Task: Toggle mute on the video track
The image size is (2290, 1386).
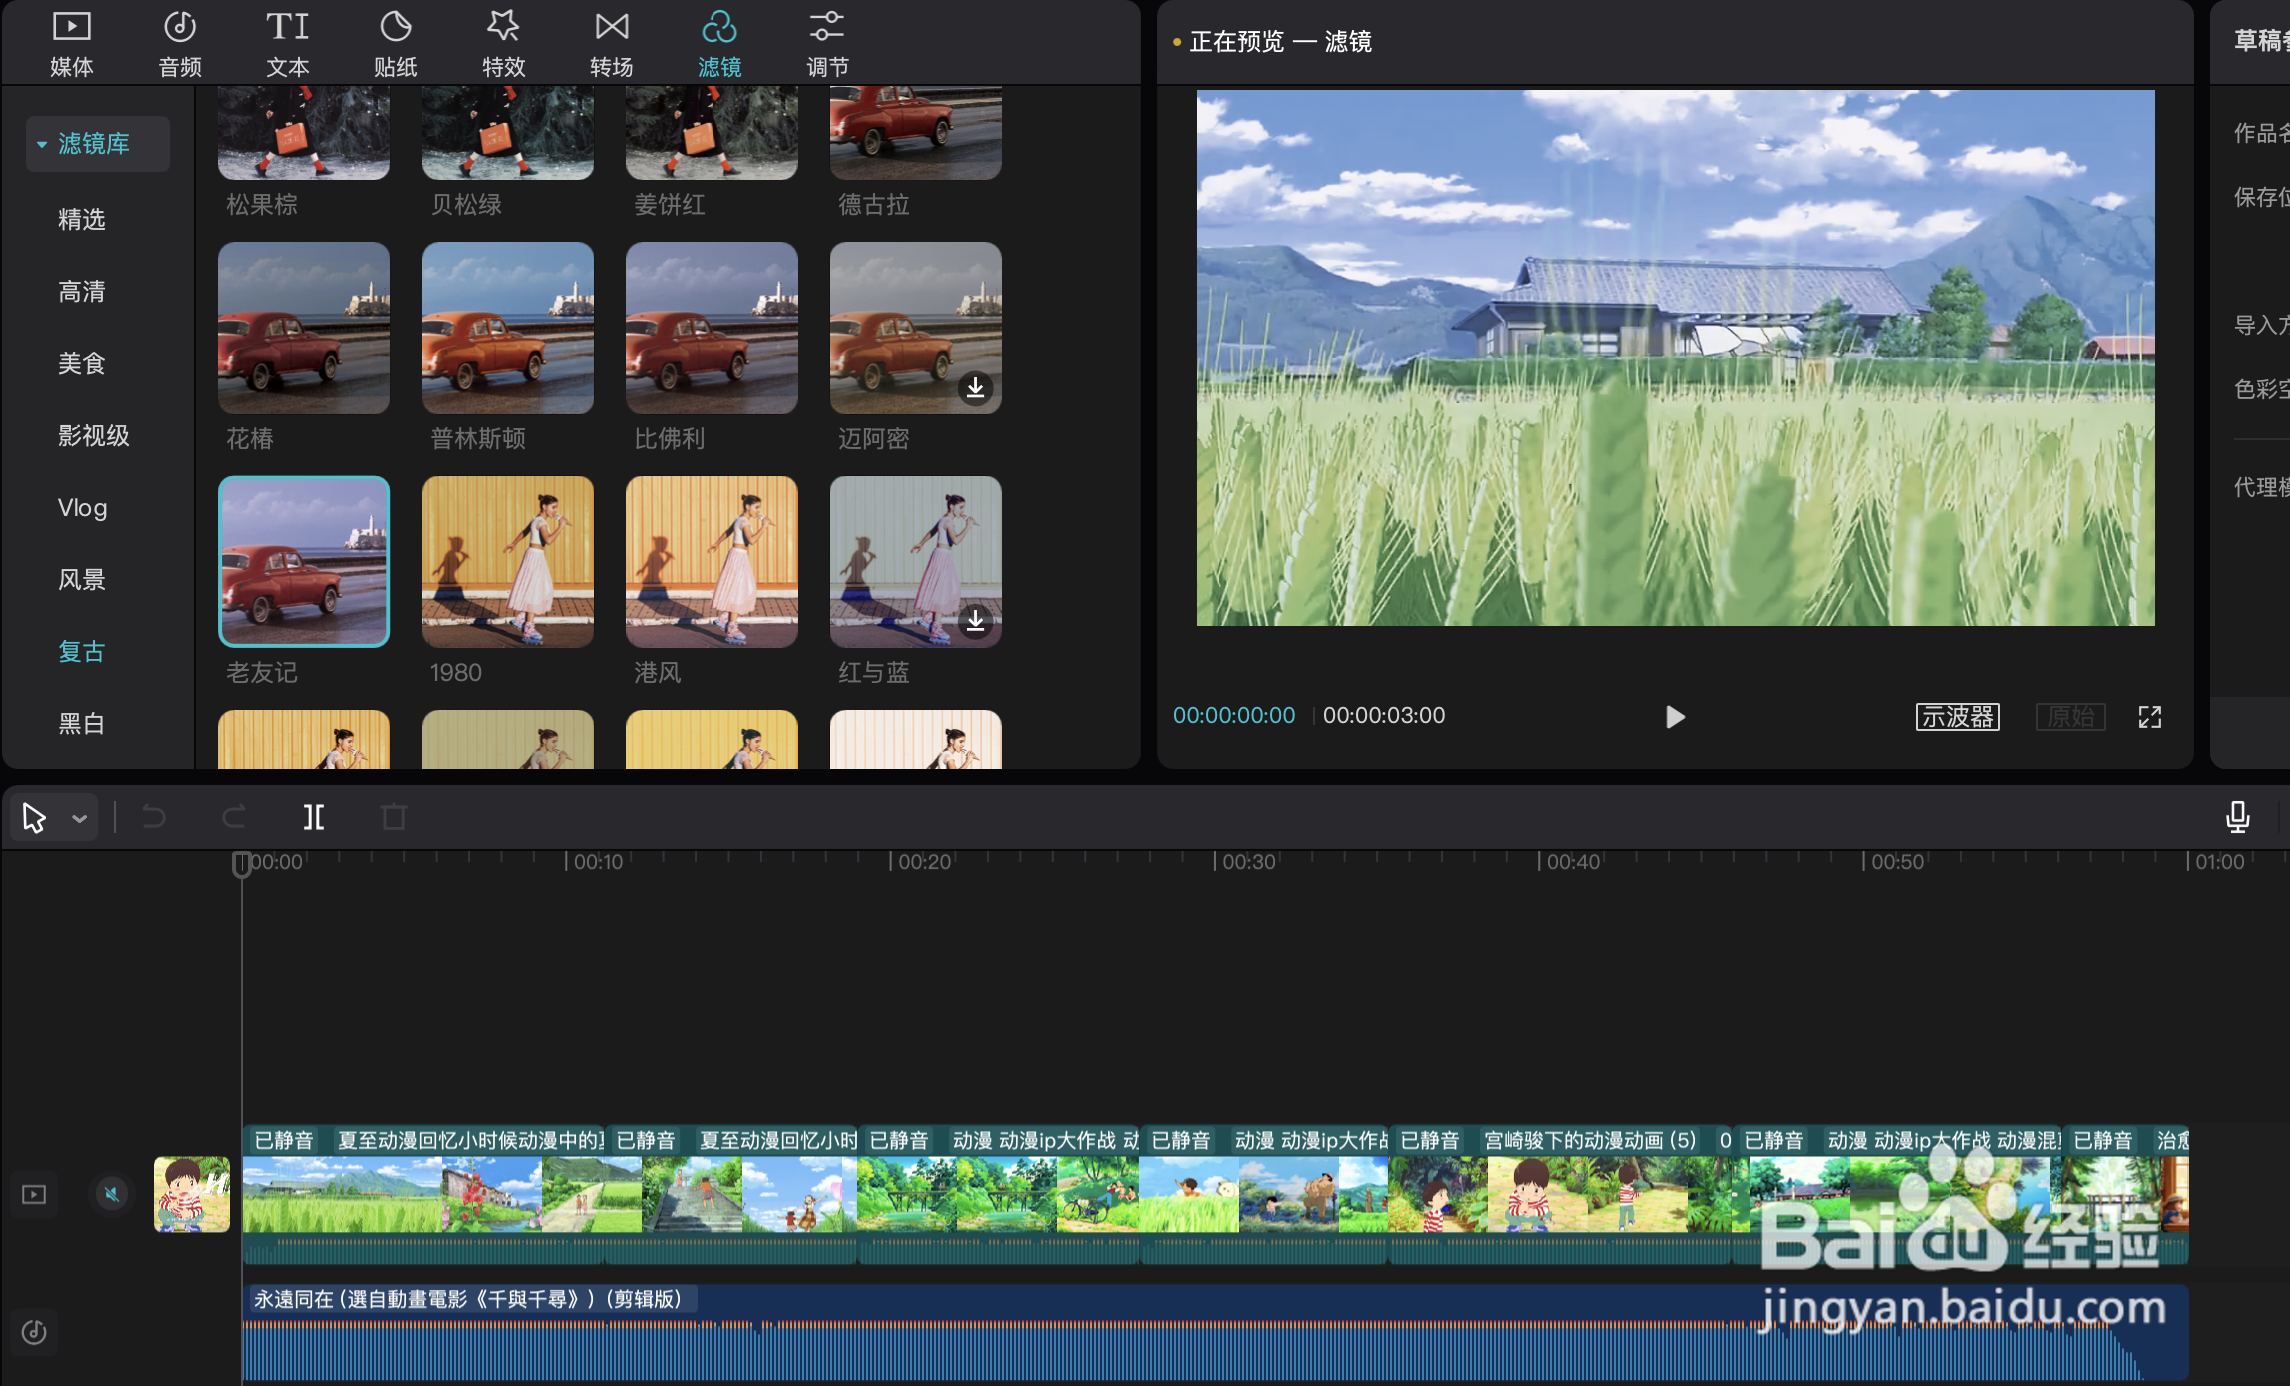Action: coord(112,1194)
